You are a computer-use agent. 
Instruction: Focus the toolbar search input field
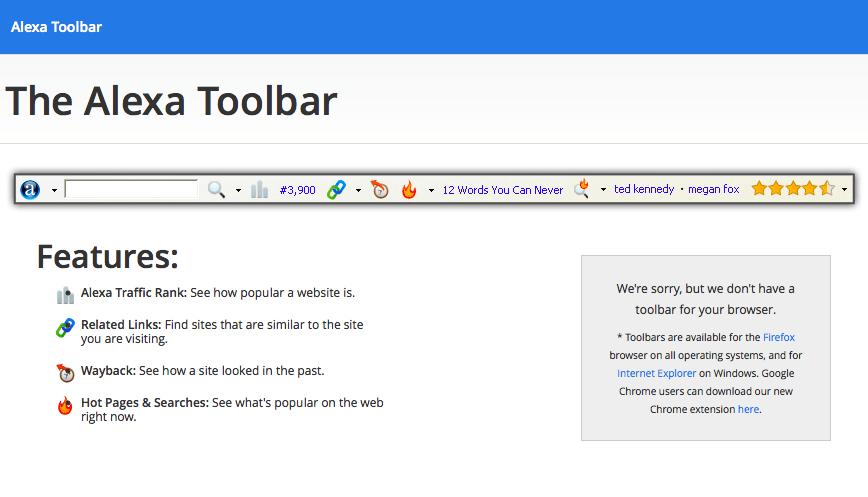pos(131,189)
